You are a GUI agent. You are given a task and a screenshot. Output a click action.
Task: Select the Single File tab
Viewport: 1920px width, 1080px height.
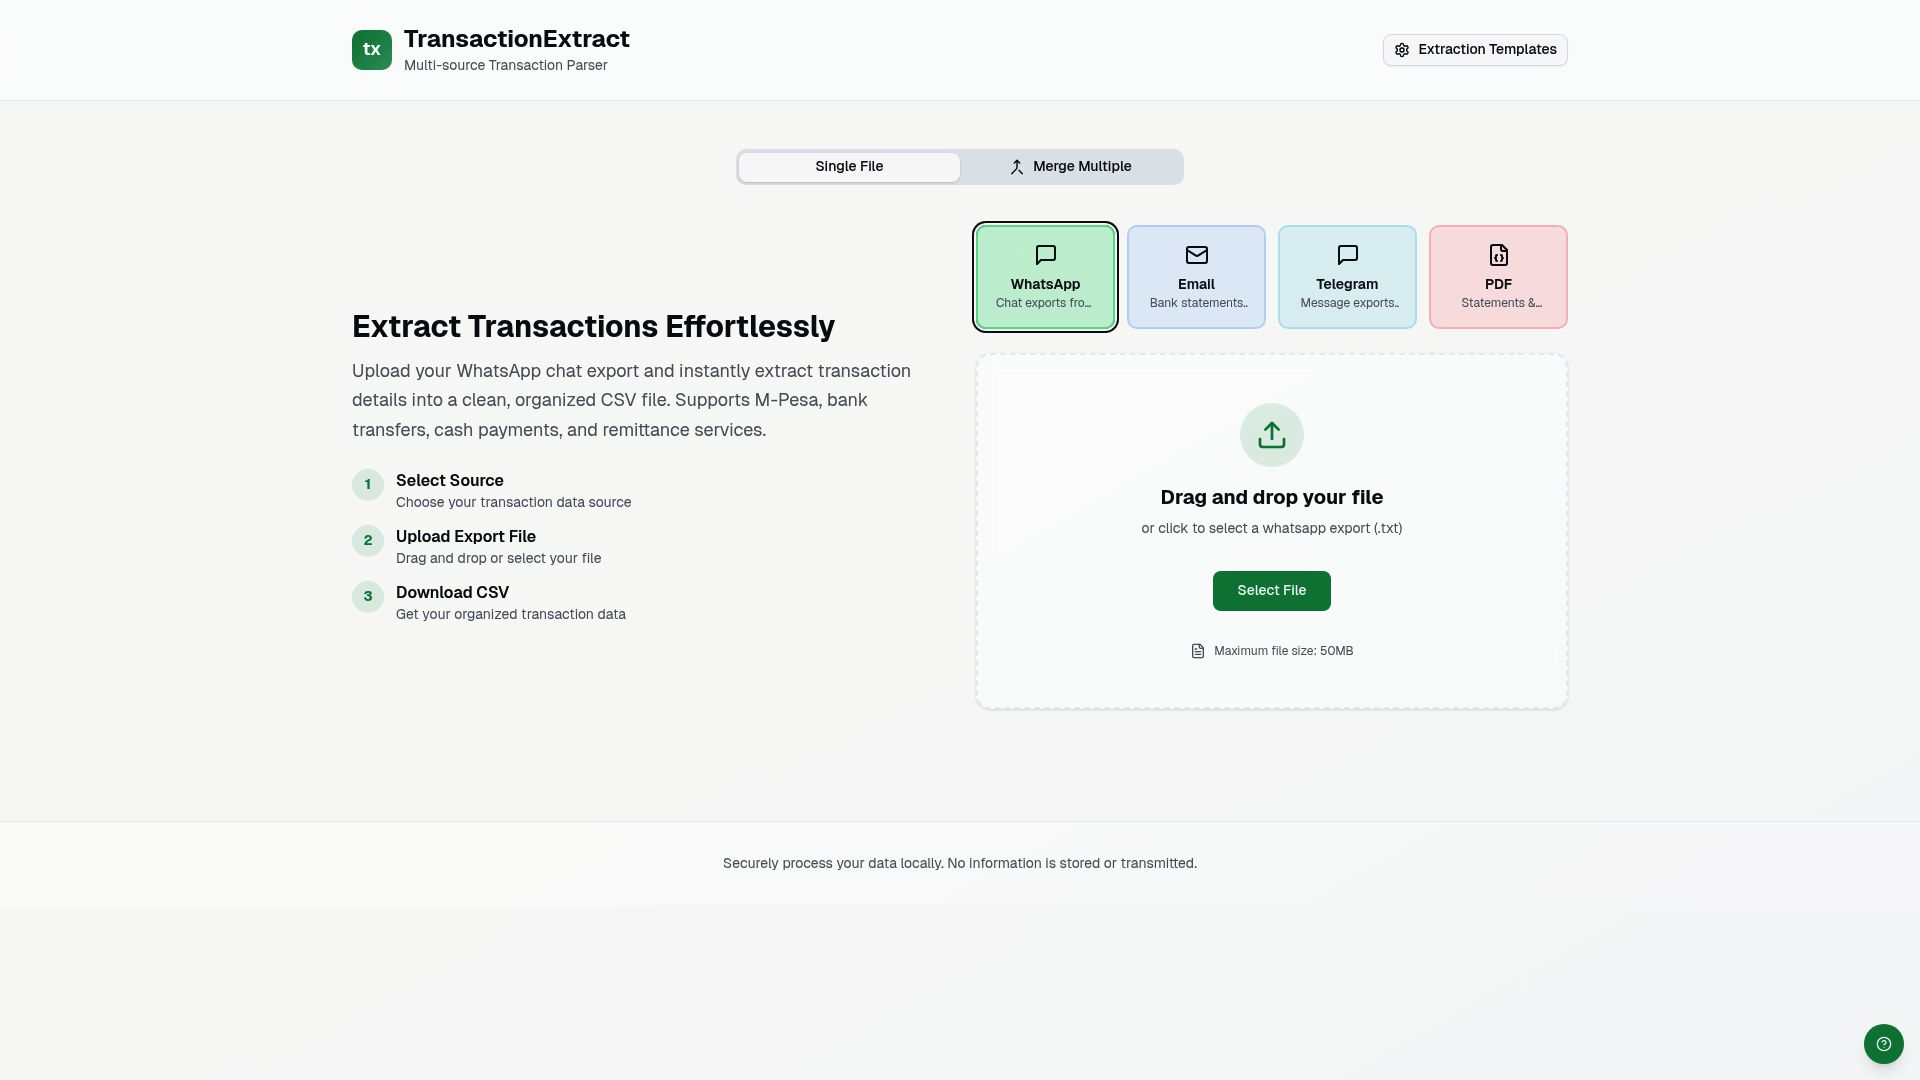(848, 166)
